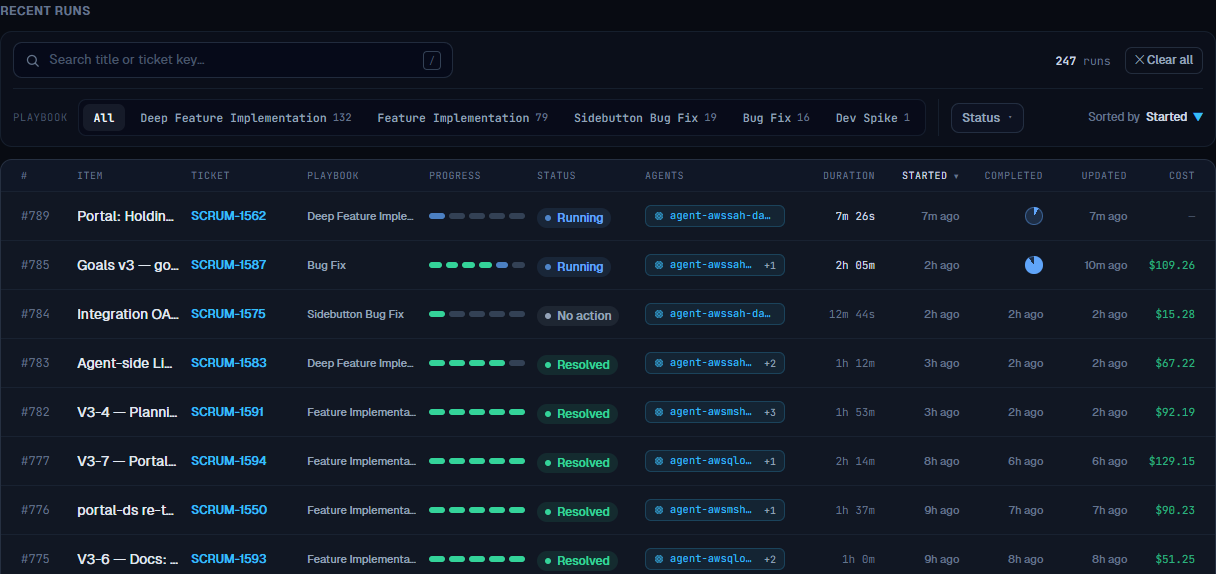Click agent icon in row #789
1216x574 pixels.
click(659, 215)
